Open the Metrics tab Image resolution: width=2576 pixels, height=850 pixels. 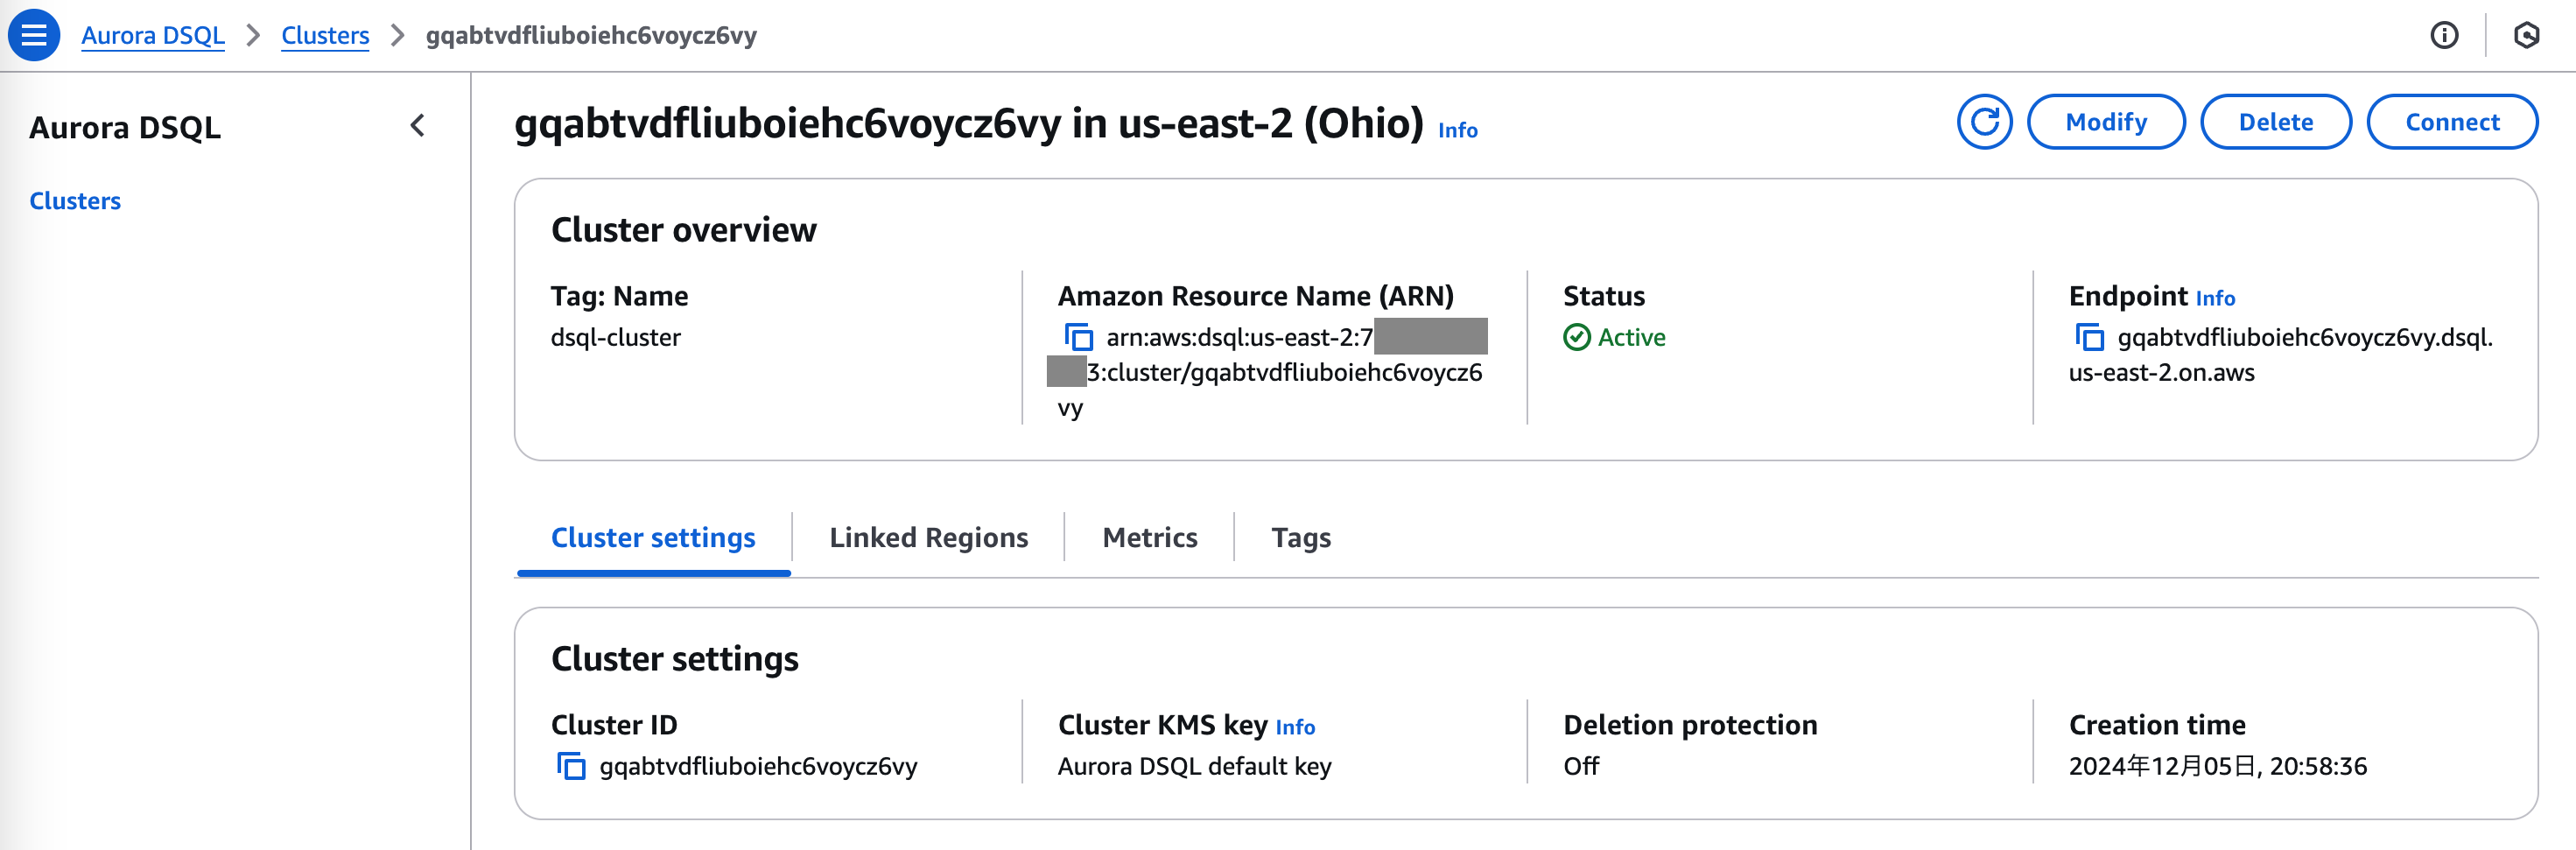tap(1149, 538)
